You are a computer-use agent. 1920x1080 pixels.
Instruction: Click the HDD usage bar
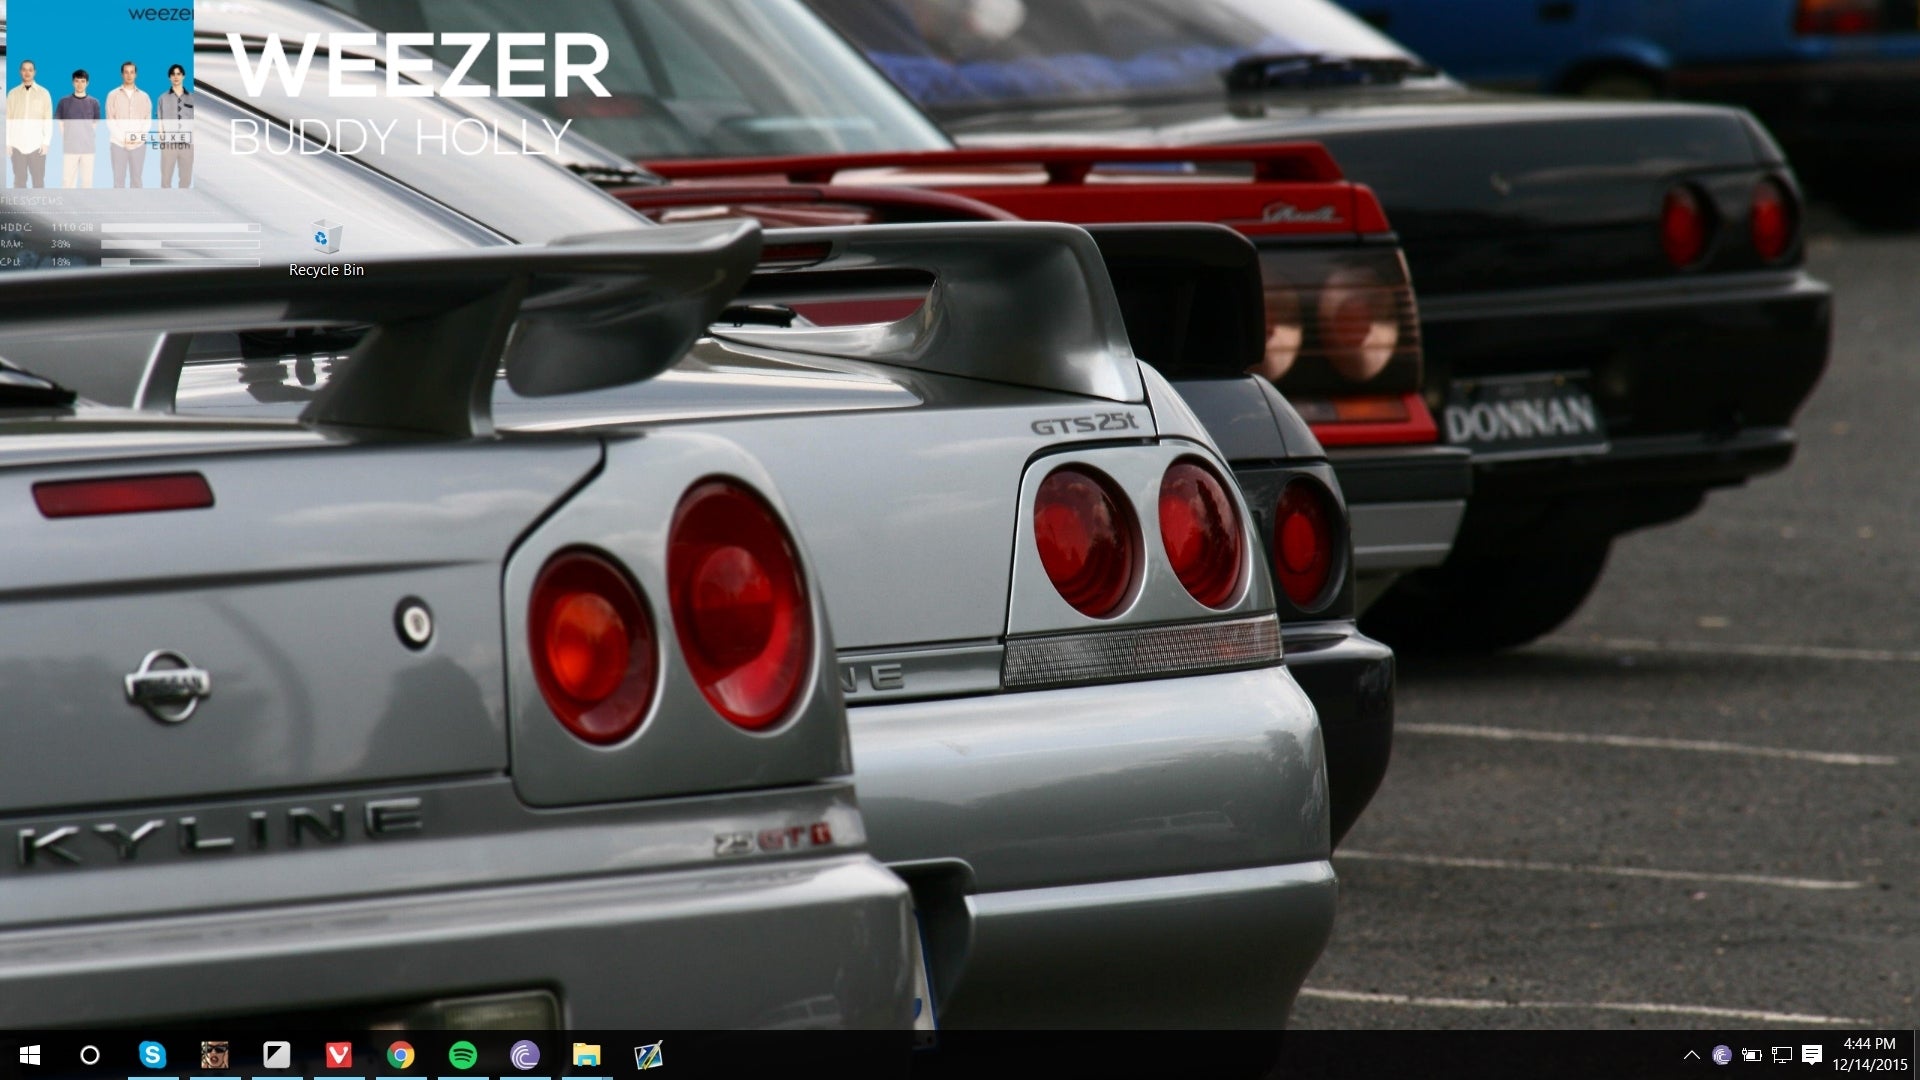coord(180,228)
